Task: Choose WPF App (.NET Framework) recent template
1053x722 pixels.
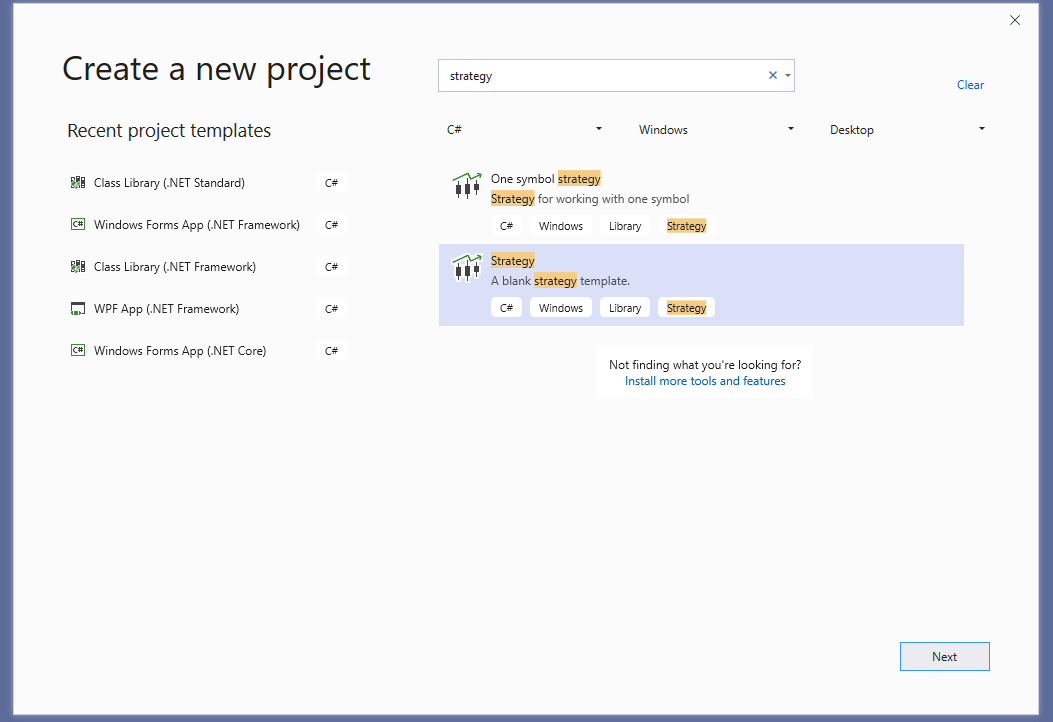Action: (166, 309)
